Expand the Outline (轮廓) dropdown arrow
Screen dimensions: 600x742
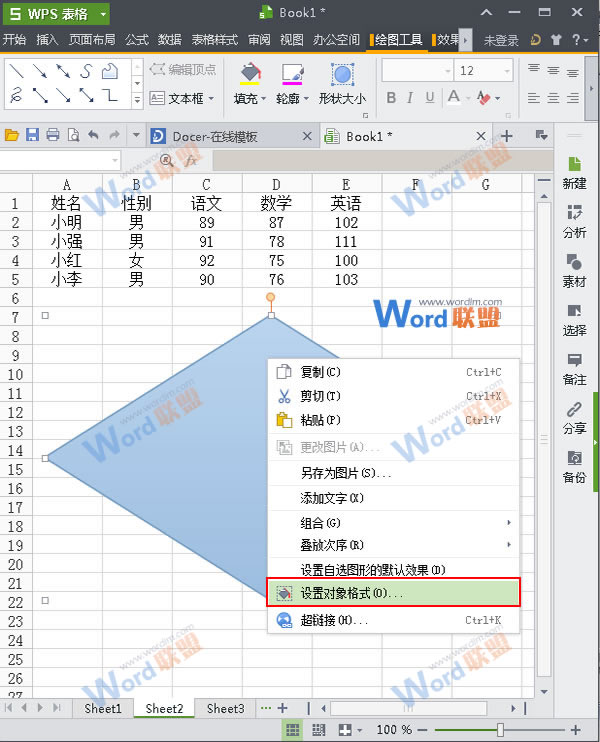pos(306,99)
